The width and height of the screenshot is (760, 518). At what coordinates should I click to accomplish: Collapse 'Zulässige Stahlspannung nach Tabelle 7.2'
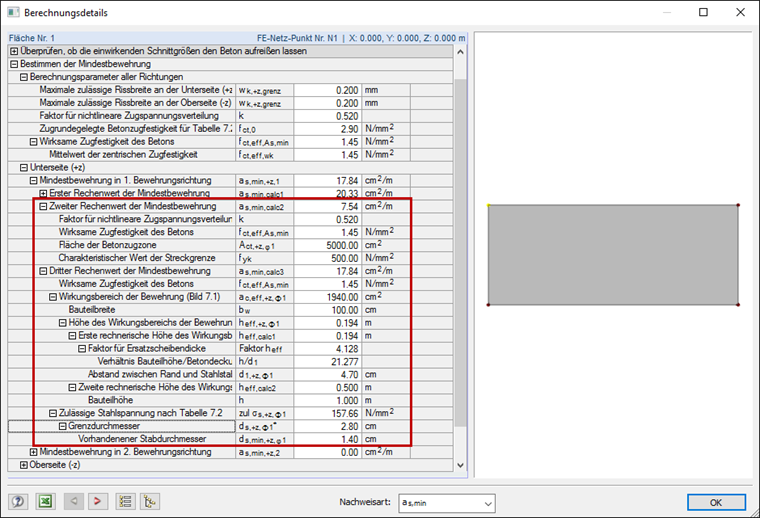pos(53,413)
